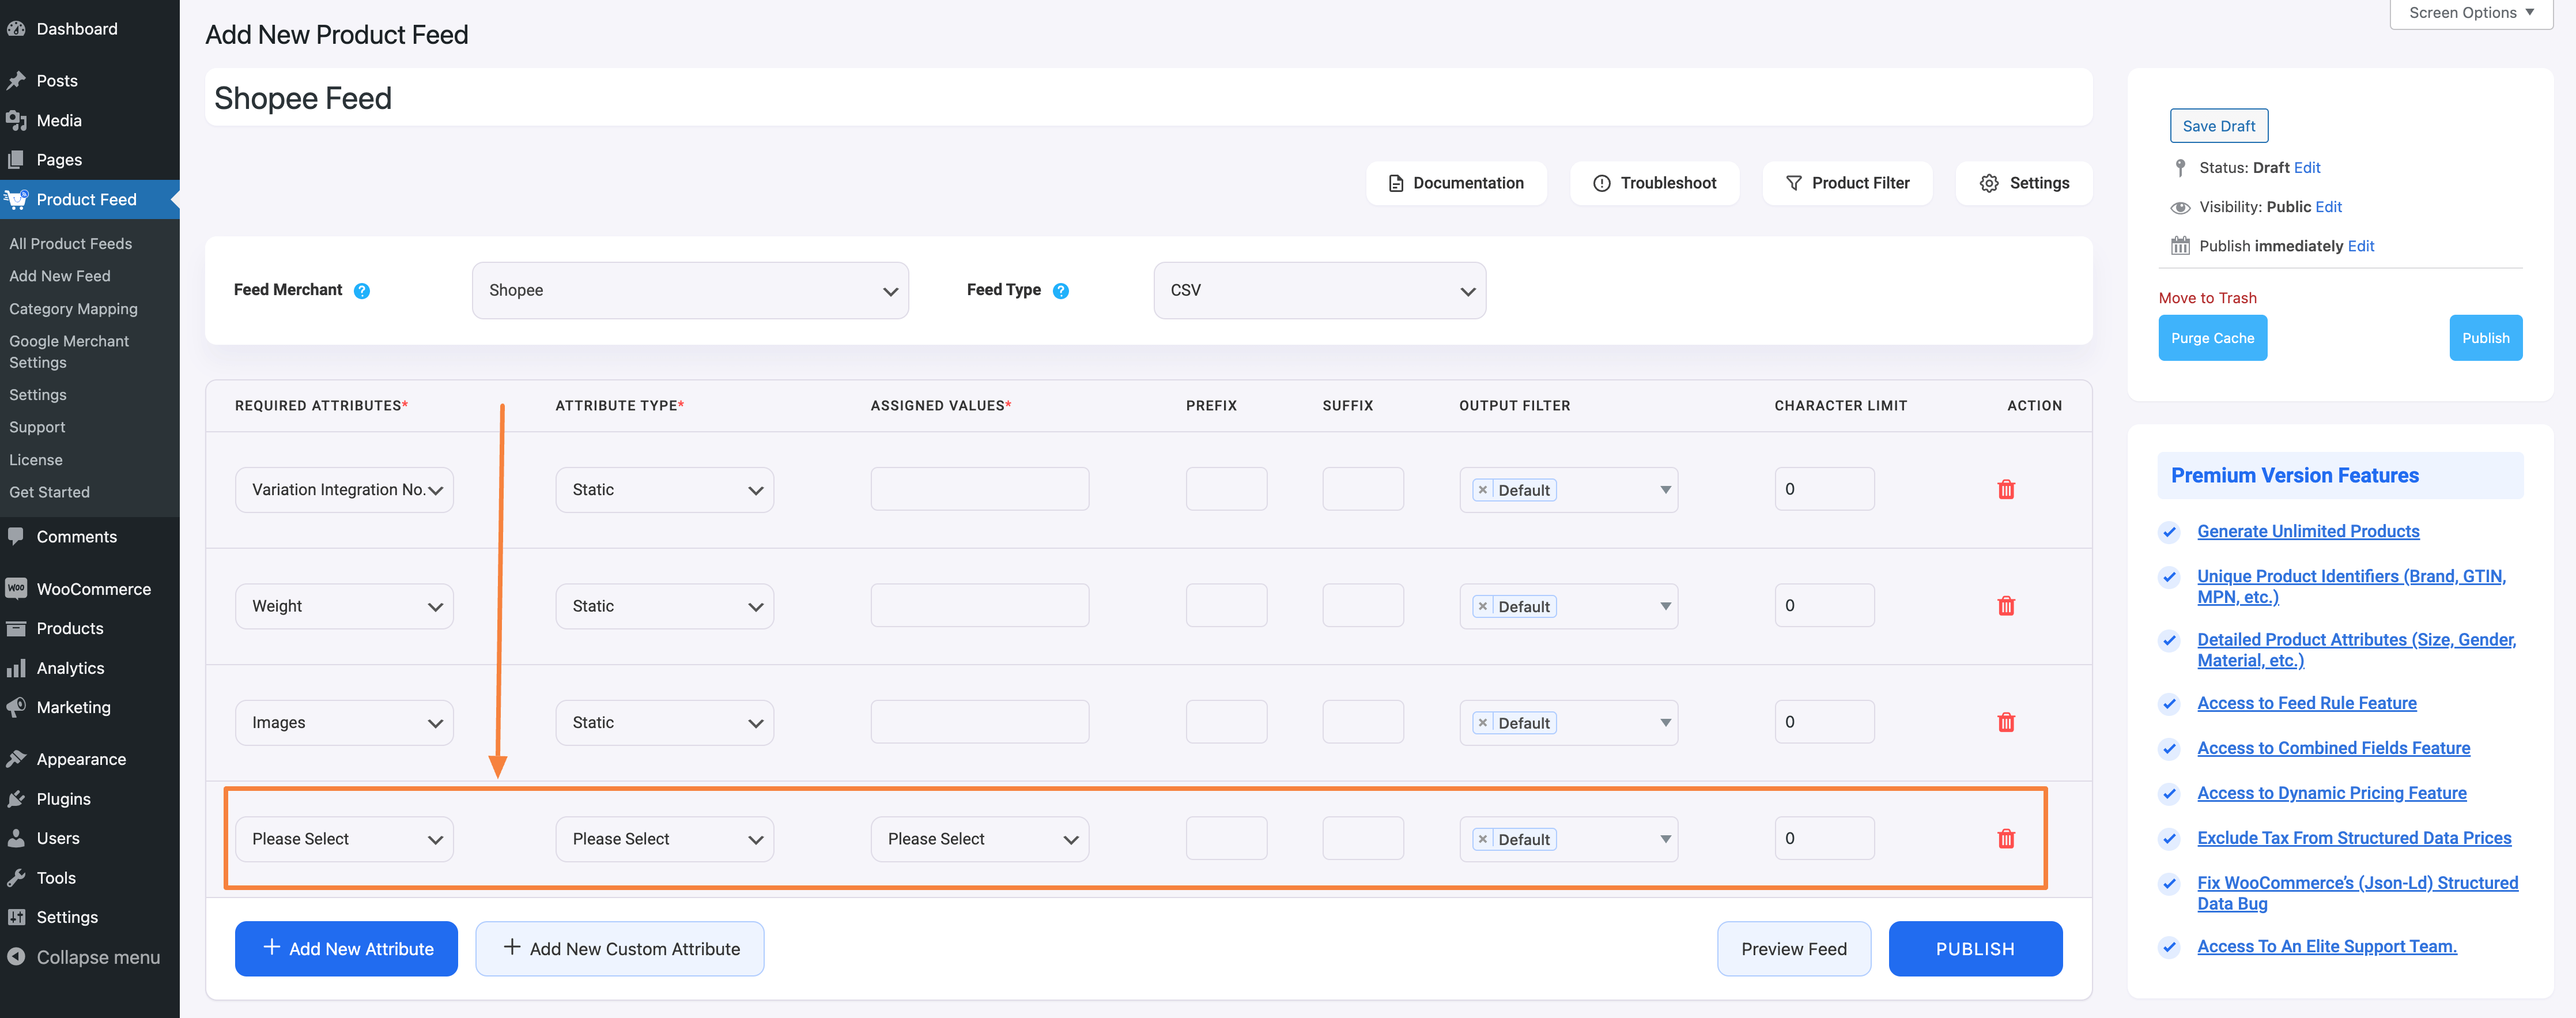
Task: Delete the Weight attribute row
Action: (x=2005, y=606)
